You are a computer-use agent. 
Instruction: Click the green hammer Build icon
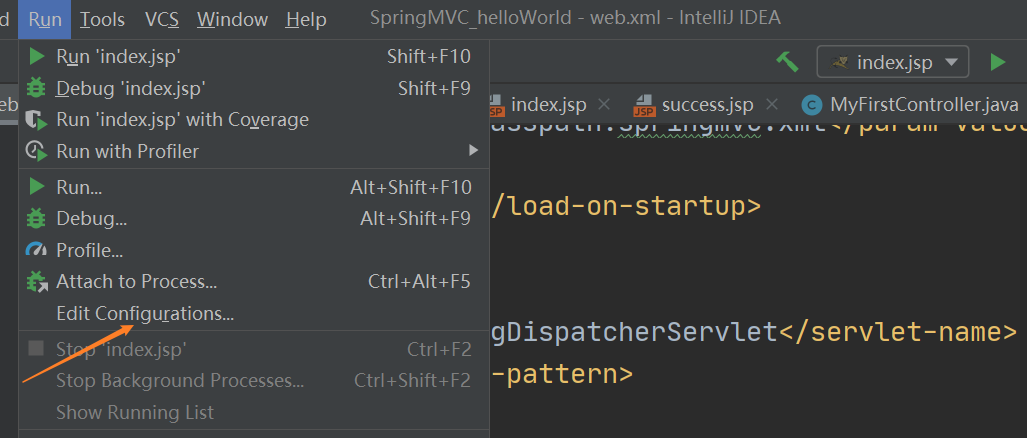(788, 62)
